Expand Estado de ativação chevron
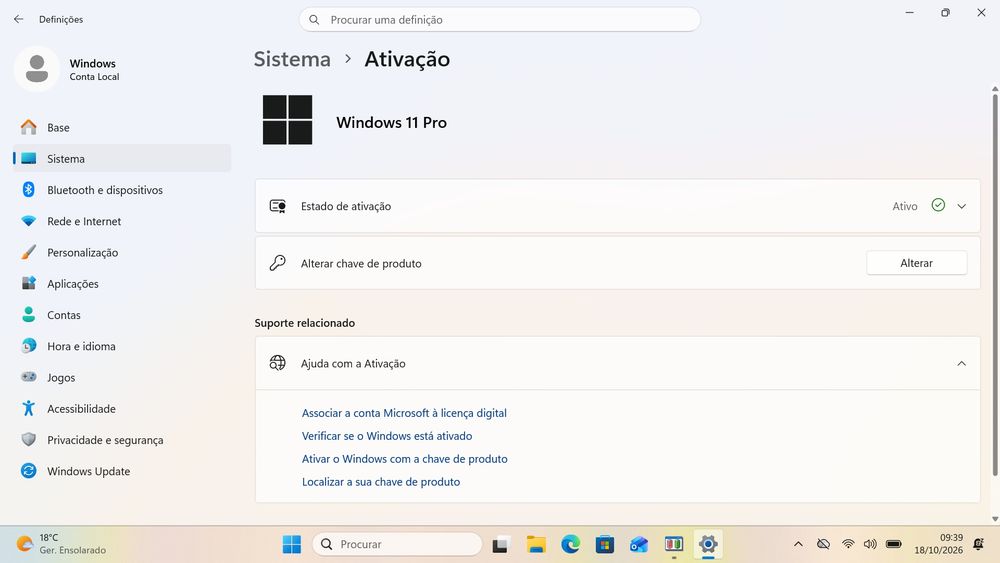The image size is (1000, 563). pyautogui.click(x=962, y=206)
